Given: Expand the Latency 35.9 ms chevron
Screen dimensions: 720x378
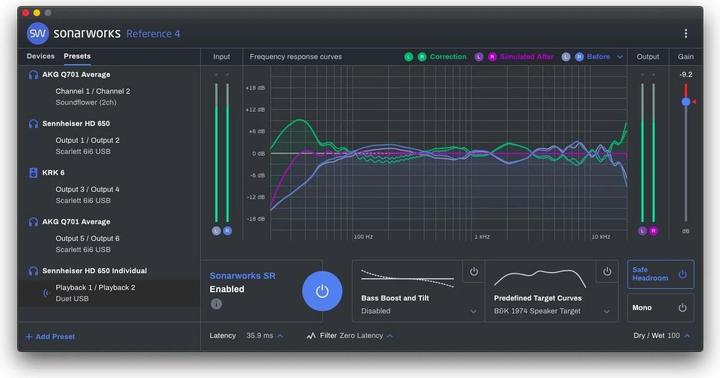Looking at the screenshot, I should click(x=280, y=336).
